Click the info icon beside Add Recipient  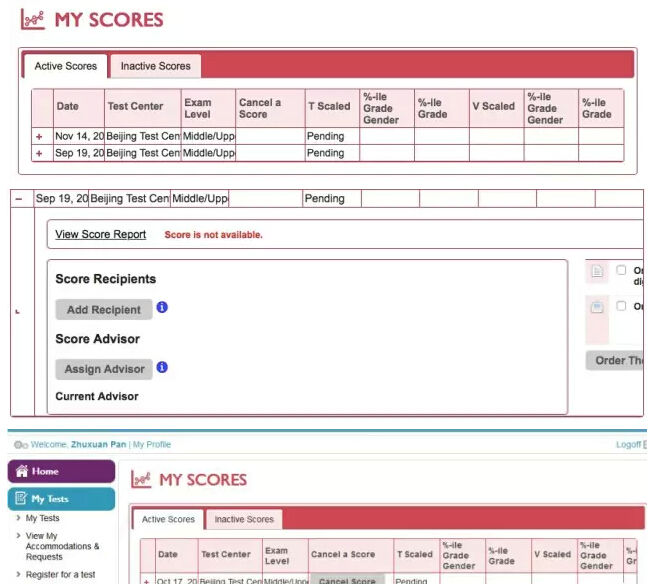click(x=162, y=307)
